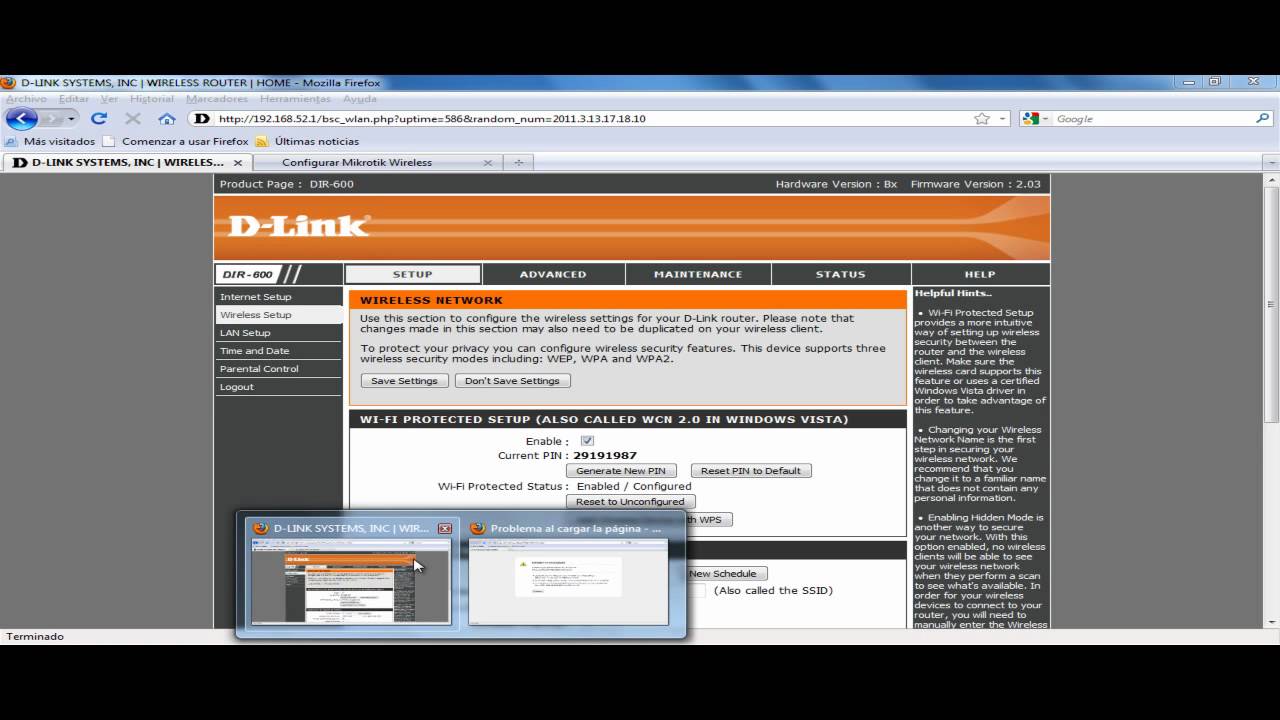Select Wireless Setup in sidebar
The image size is (1280, 720).
(278, 315)
